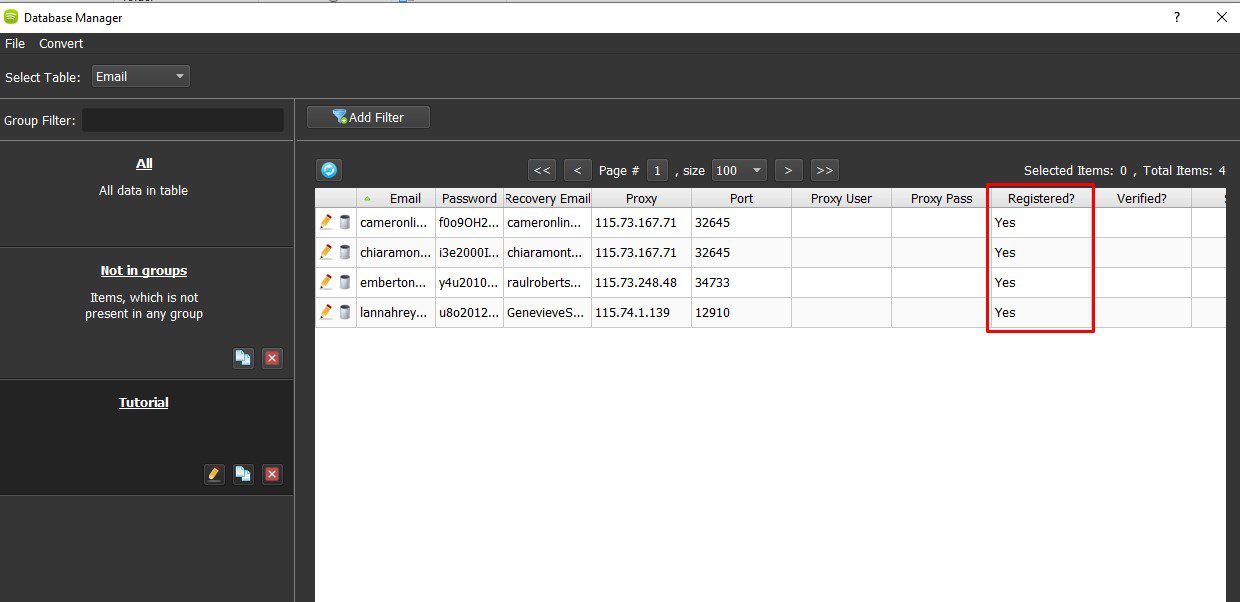Sort by the Proxy User column header
The image size is (1240, 602).
842,198
